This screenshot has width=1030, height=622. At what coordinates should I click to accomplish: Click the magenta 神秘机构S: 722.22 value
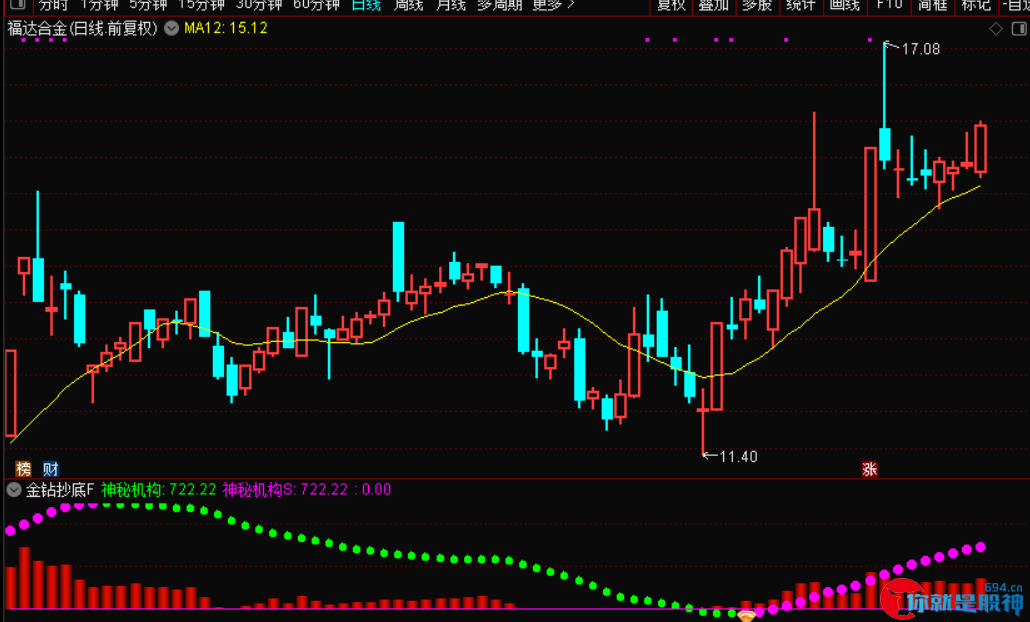tap(284, 489)
